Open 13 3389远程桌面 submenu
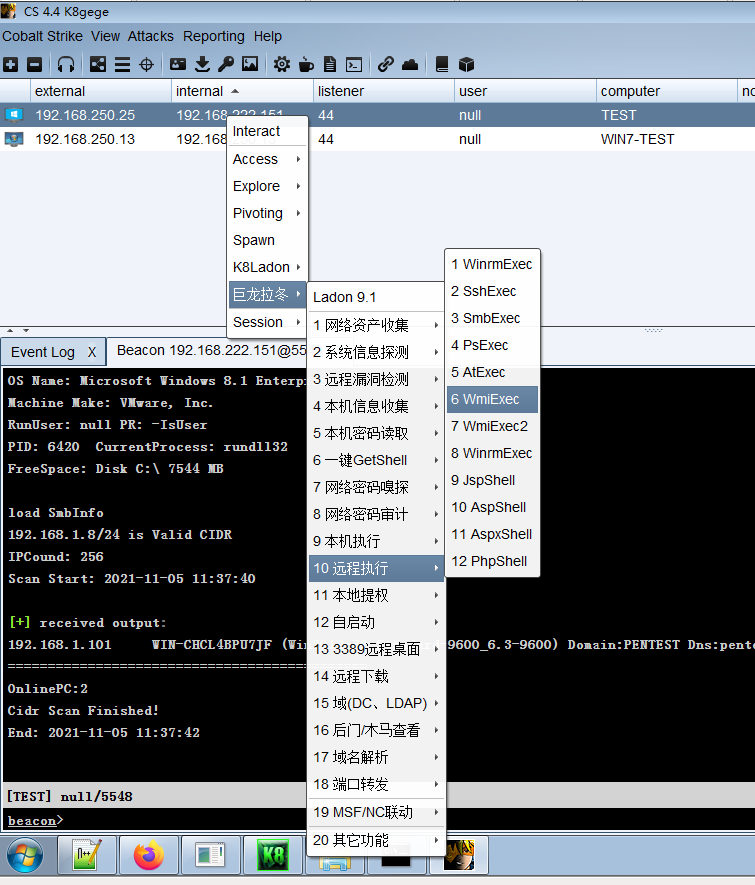This screenshot has width=755, height=885. pos(376,649)
